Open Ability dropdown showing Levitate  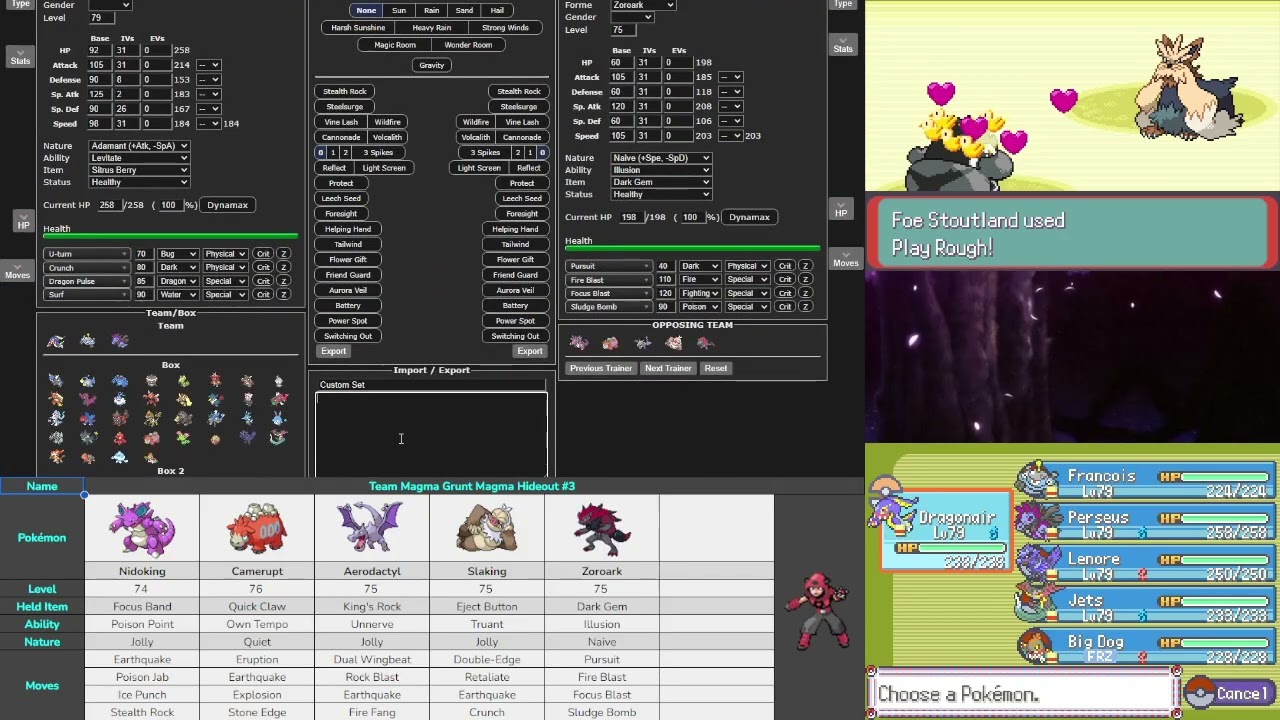(139, 158)
